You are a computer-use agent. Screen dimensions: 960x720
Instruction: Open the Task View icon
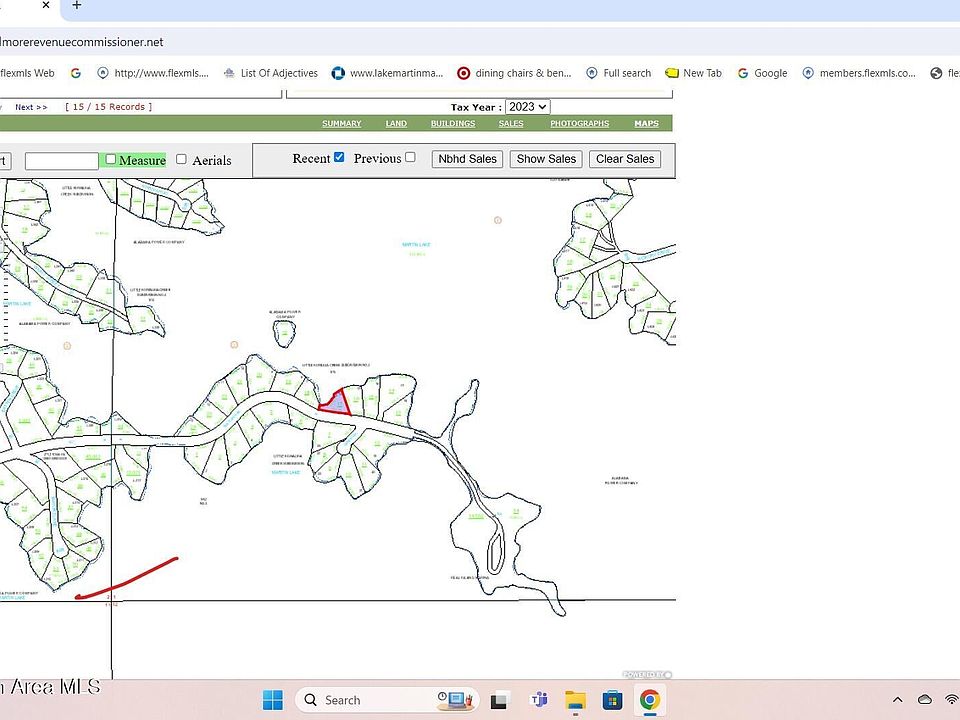tap(501, 700)
